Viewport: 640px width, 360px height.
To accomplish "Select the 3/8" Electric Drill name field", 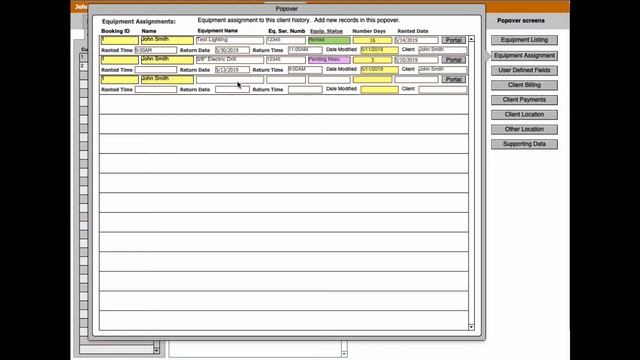I will [x=230, y=60].
